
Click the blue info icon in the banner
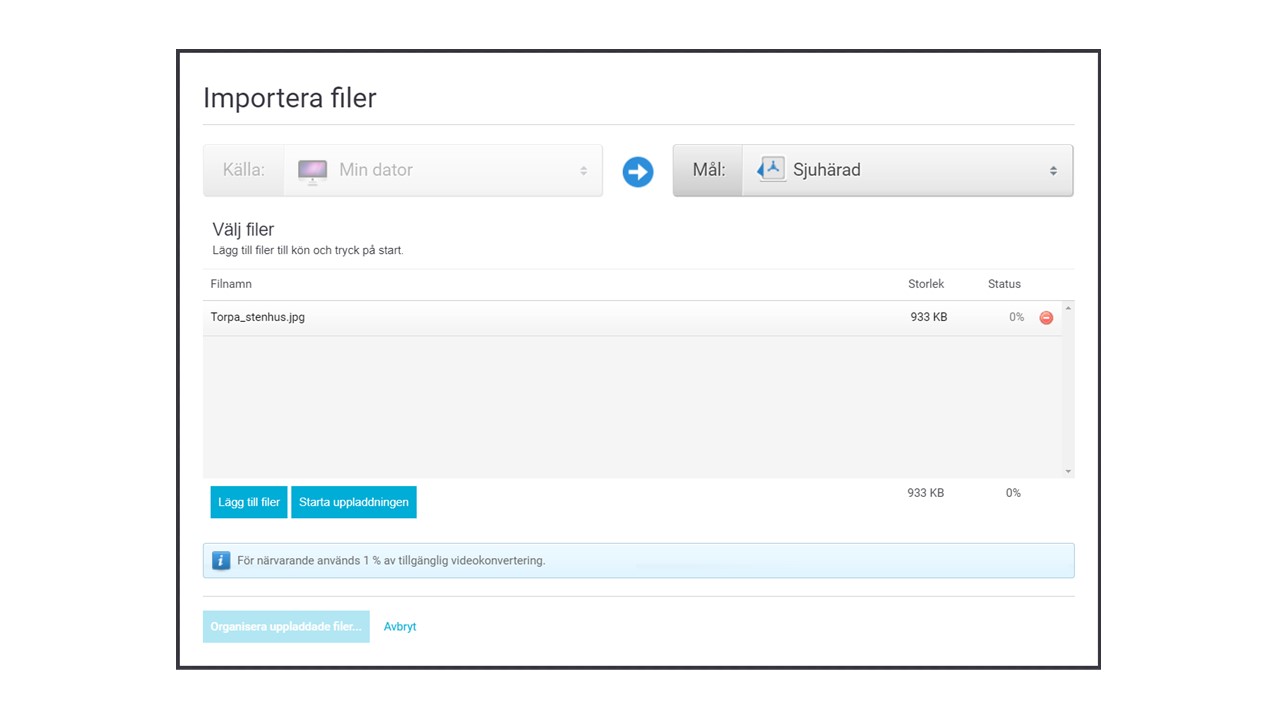[221, 561]
